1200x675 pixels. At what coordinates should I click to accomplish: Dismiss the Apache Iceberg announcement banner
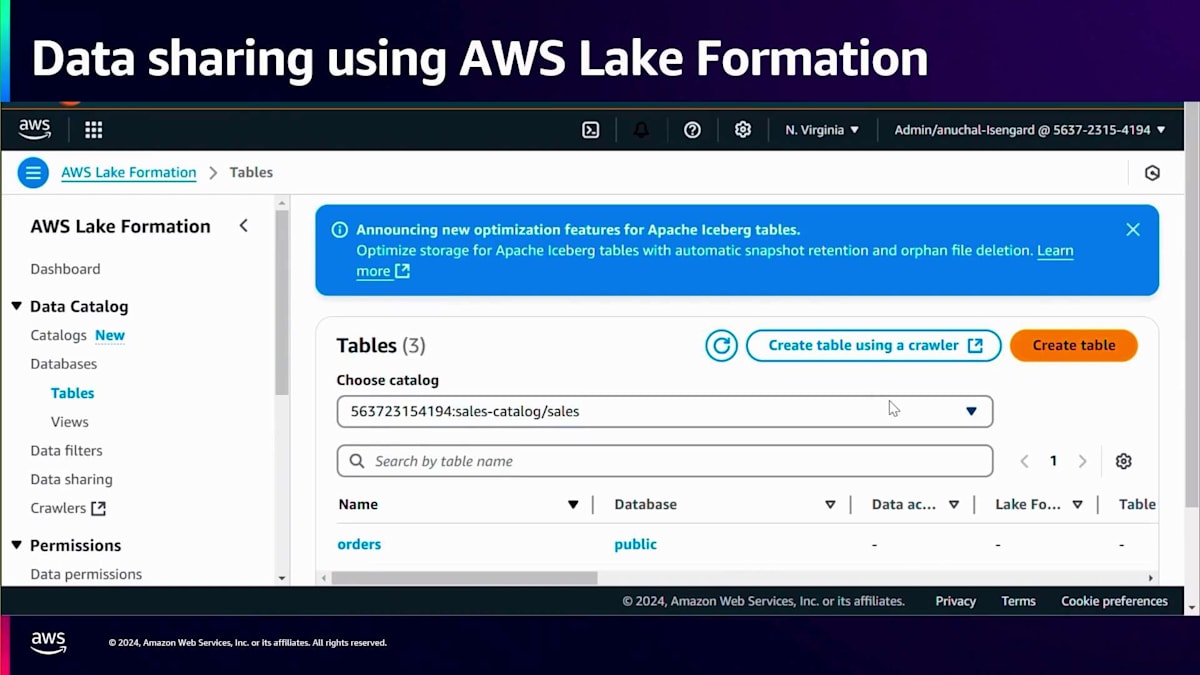[x=1133, y=229]
